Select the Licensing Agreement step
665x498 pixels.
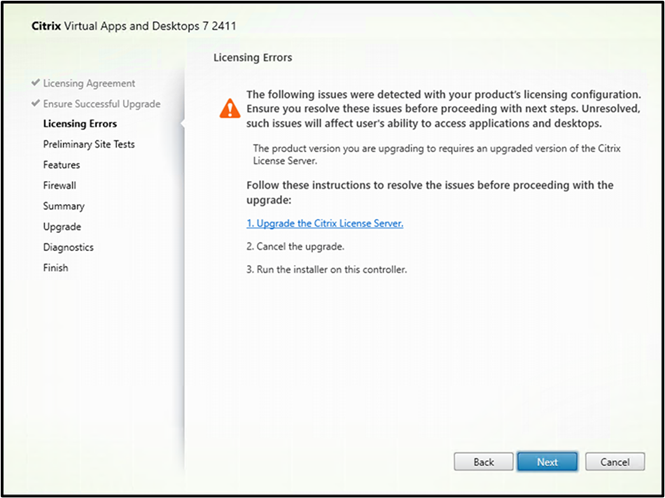point(89,83)
